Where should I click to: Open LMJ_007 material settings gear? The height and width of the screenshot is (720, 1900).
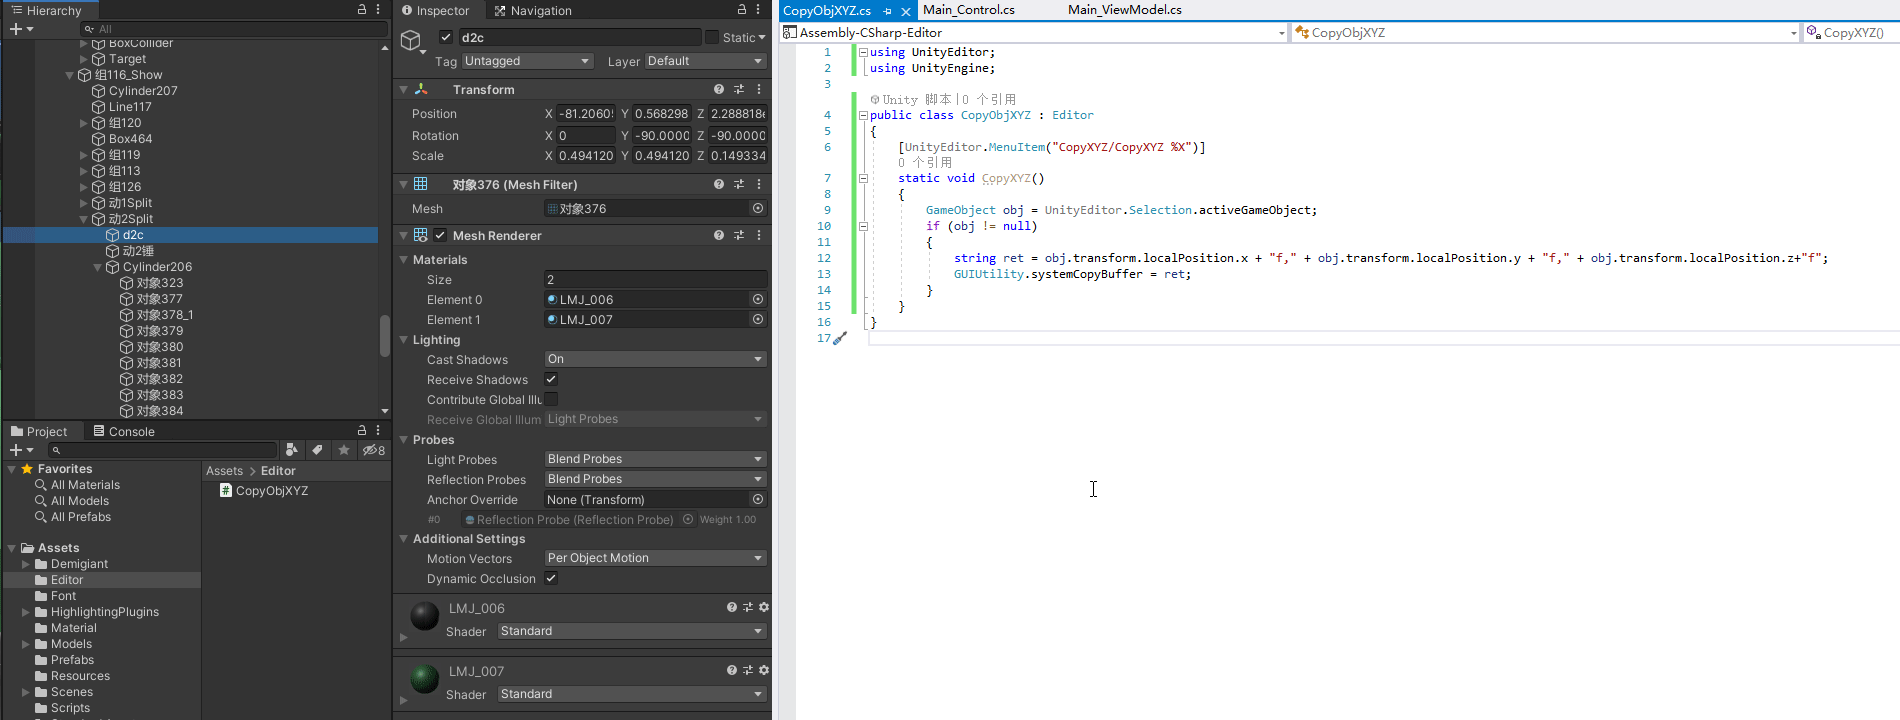[764, 670]
